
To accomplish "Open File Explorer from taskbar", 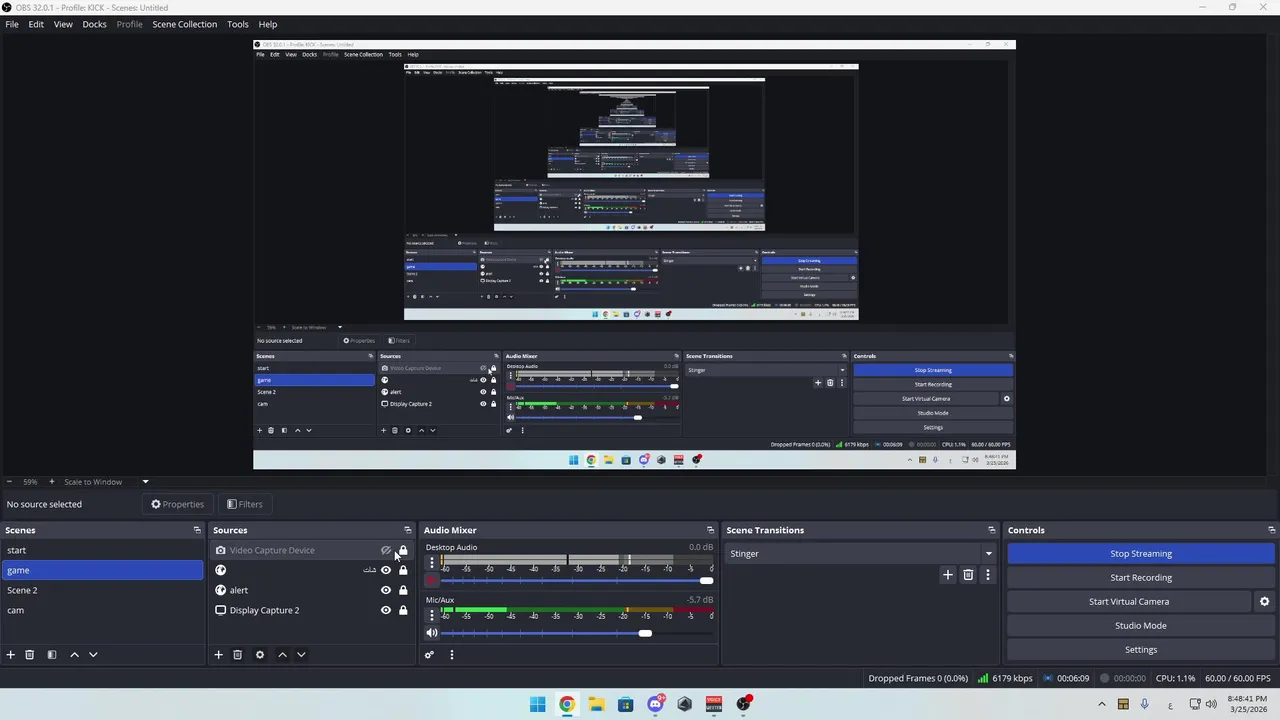I will point(596,704).
